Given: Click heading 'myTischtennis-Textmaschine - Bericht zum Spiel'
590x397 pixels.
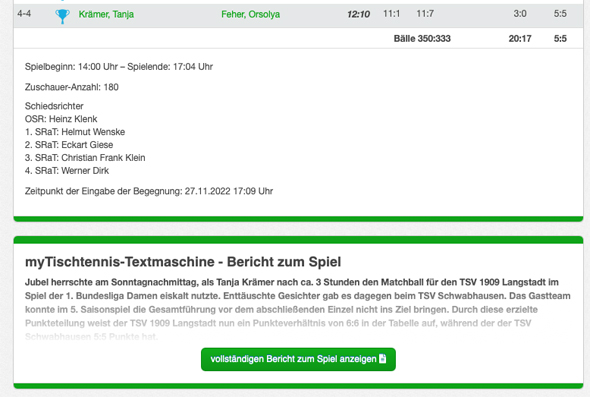Looking at the screenshot, I should tap(183, 262).
